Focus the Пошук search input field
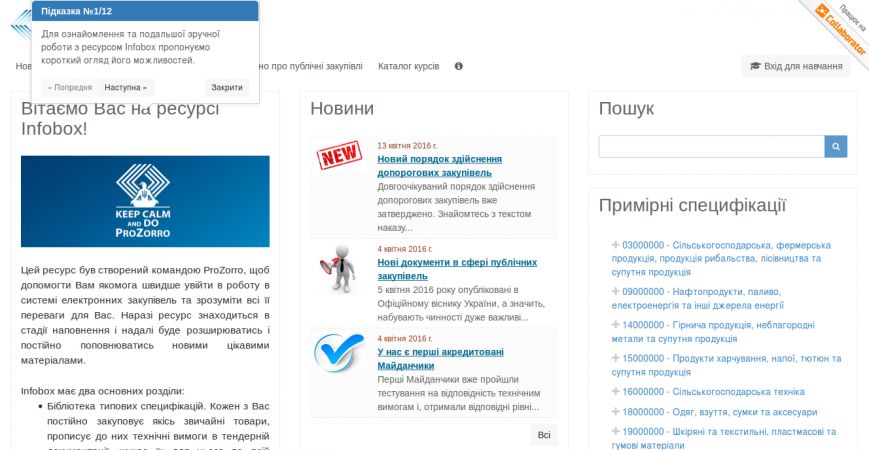The image size is (869, 450). [x=712, y=147]
